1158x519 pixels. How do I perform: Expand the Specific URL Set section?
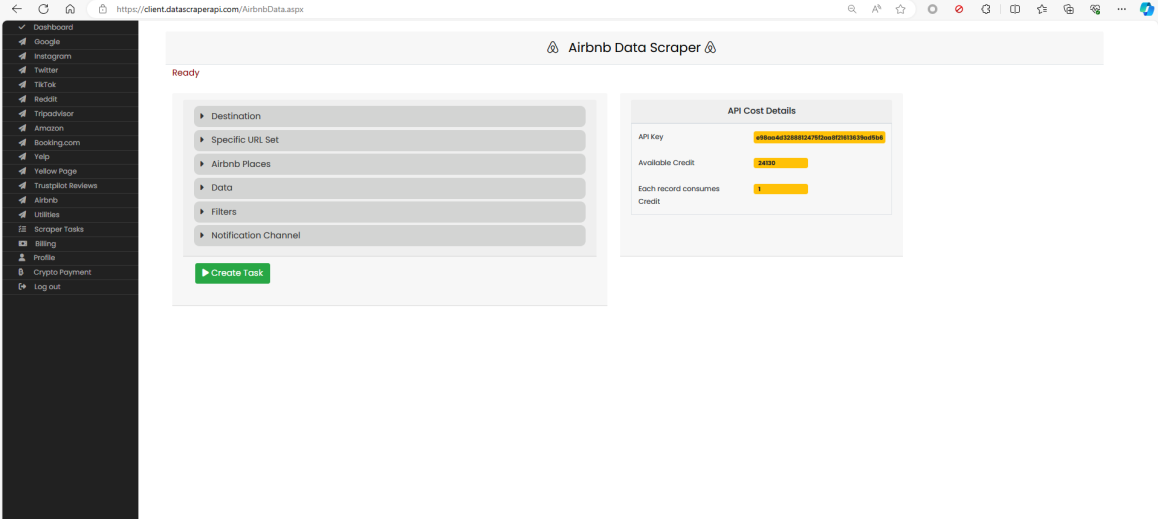[390, 140]
